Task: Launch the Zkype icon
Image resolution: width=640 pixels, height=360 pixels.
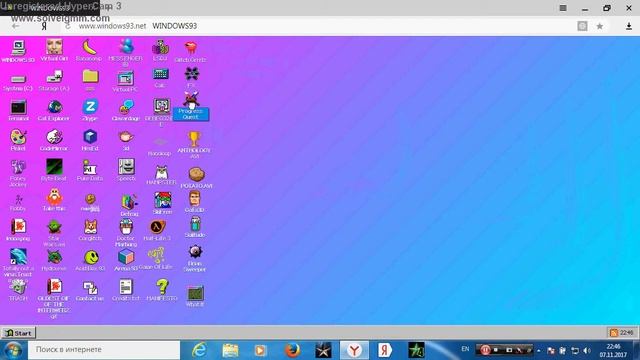Action: click(90, 107)
